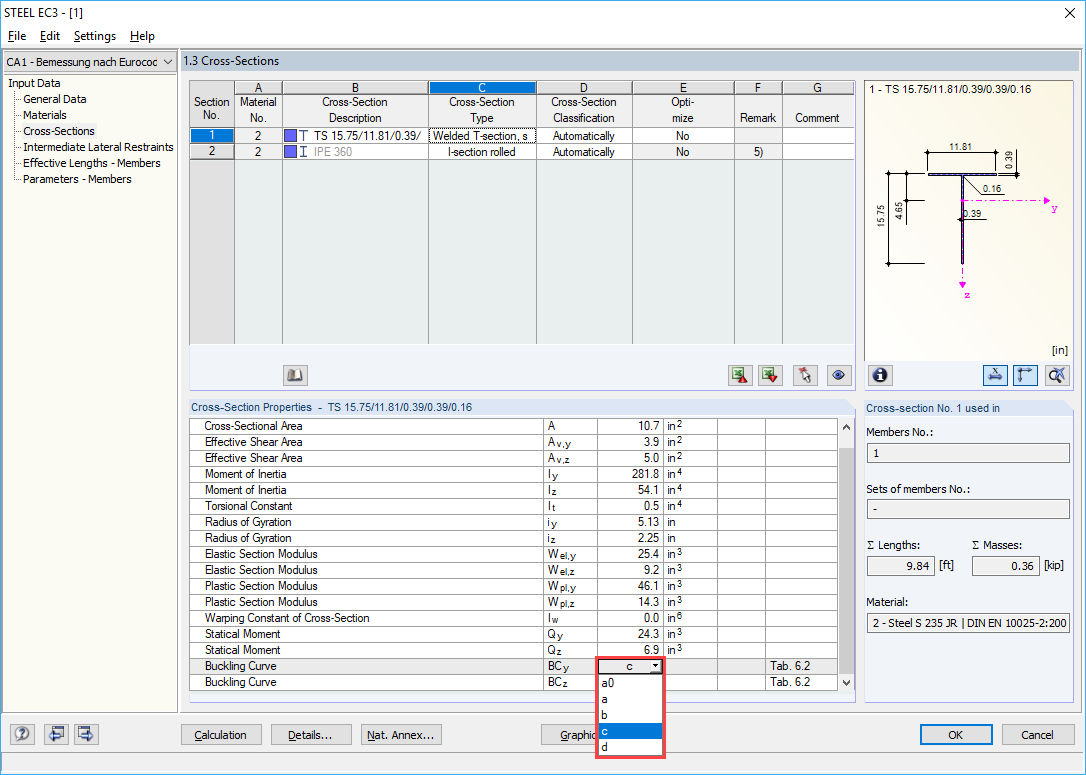This screenshot has width=1086, height=775.
Task: Open cross-section info icon under drawing
Action: point(880,375)
